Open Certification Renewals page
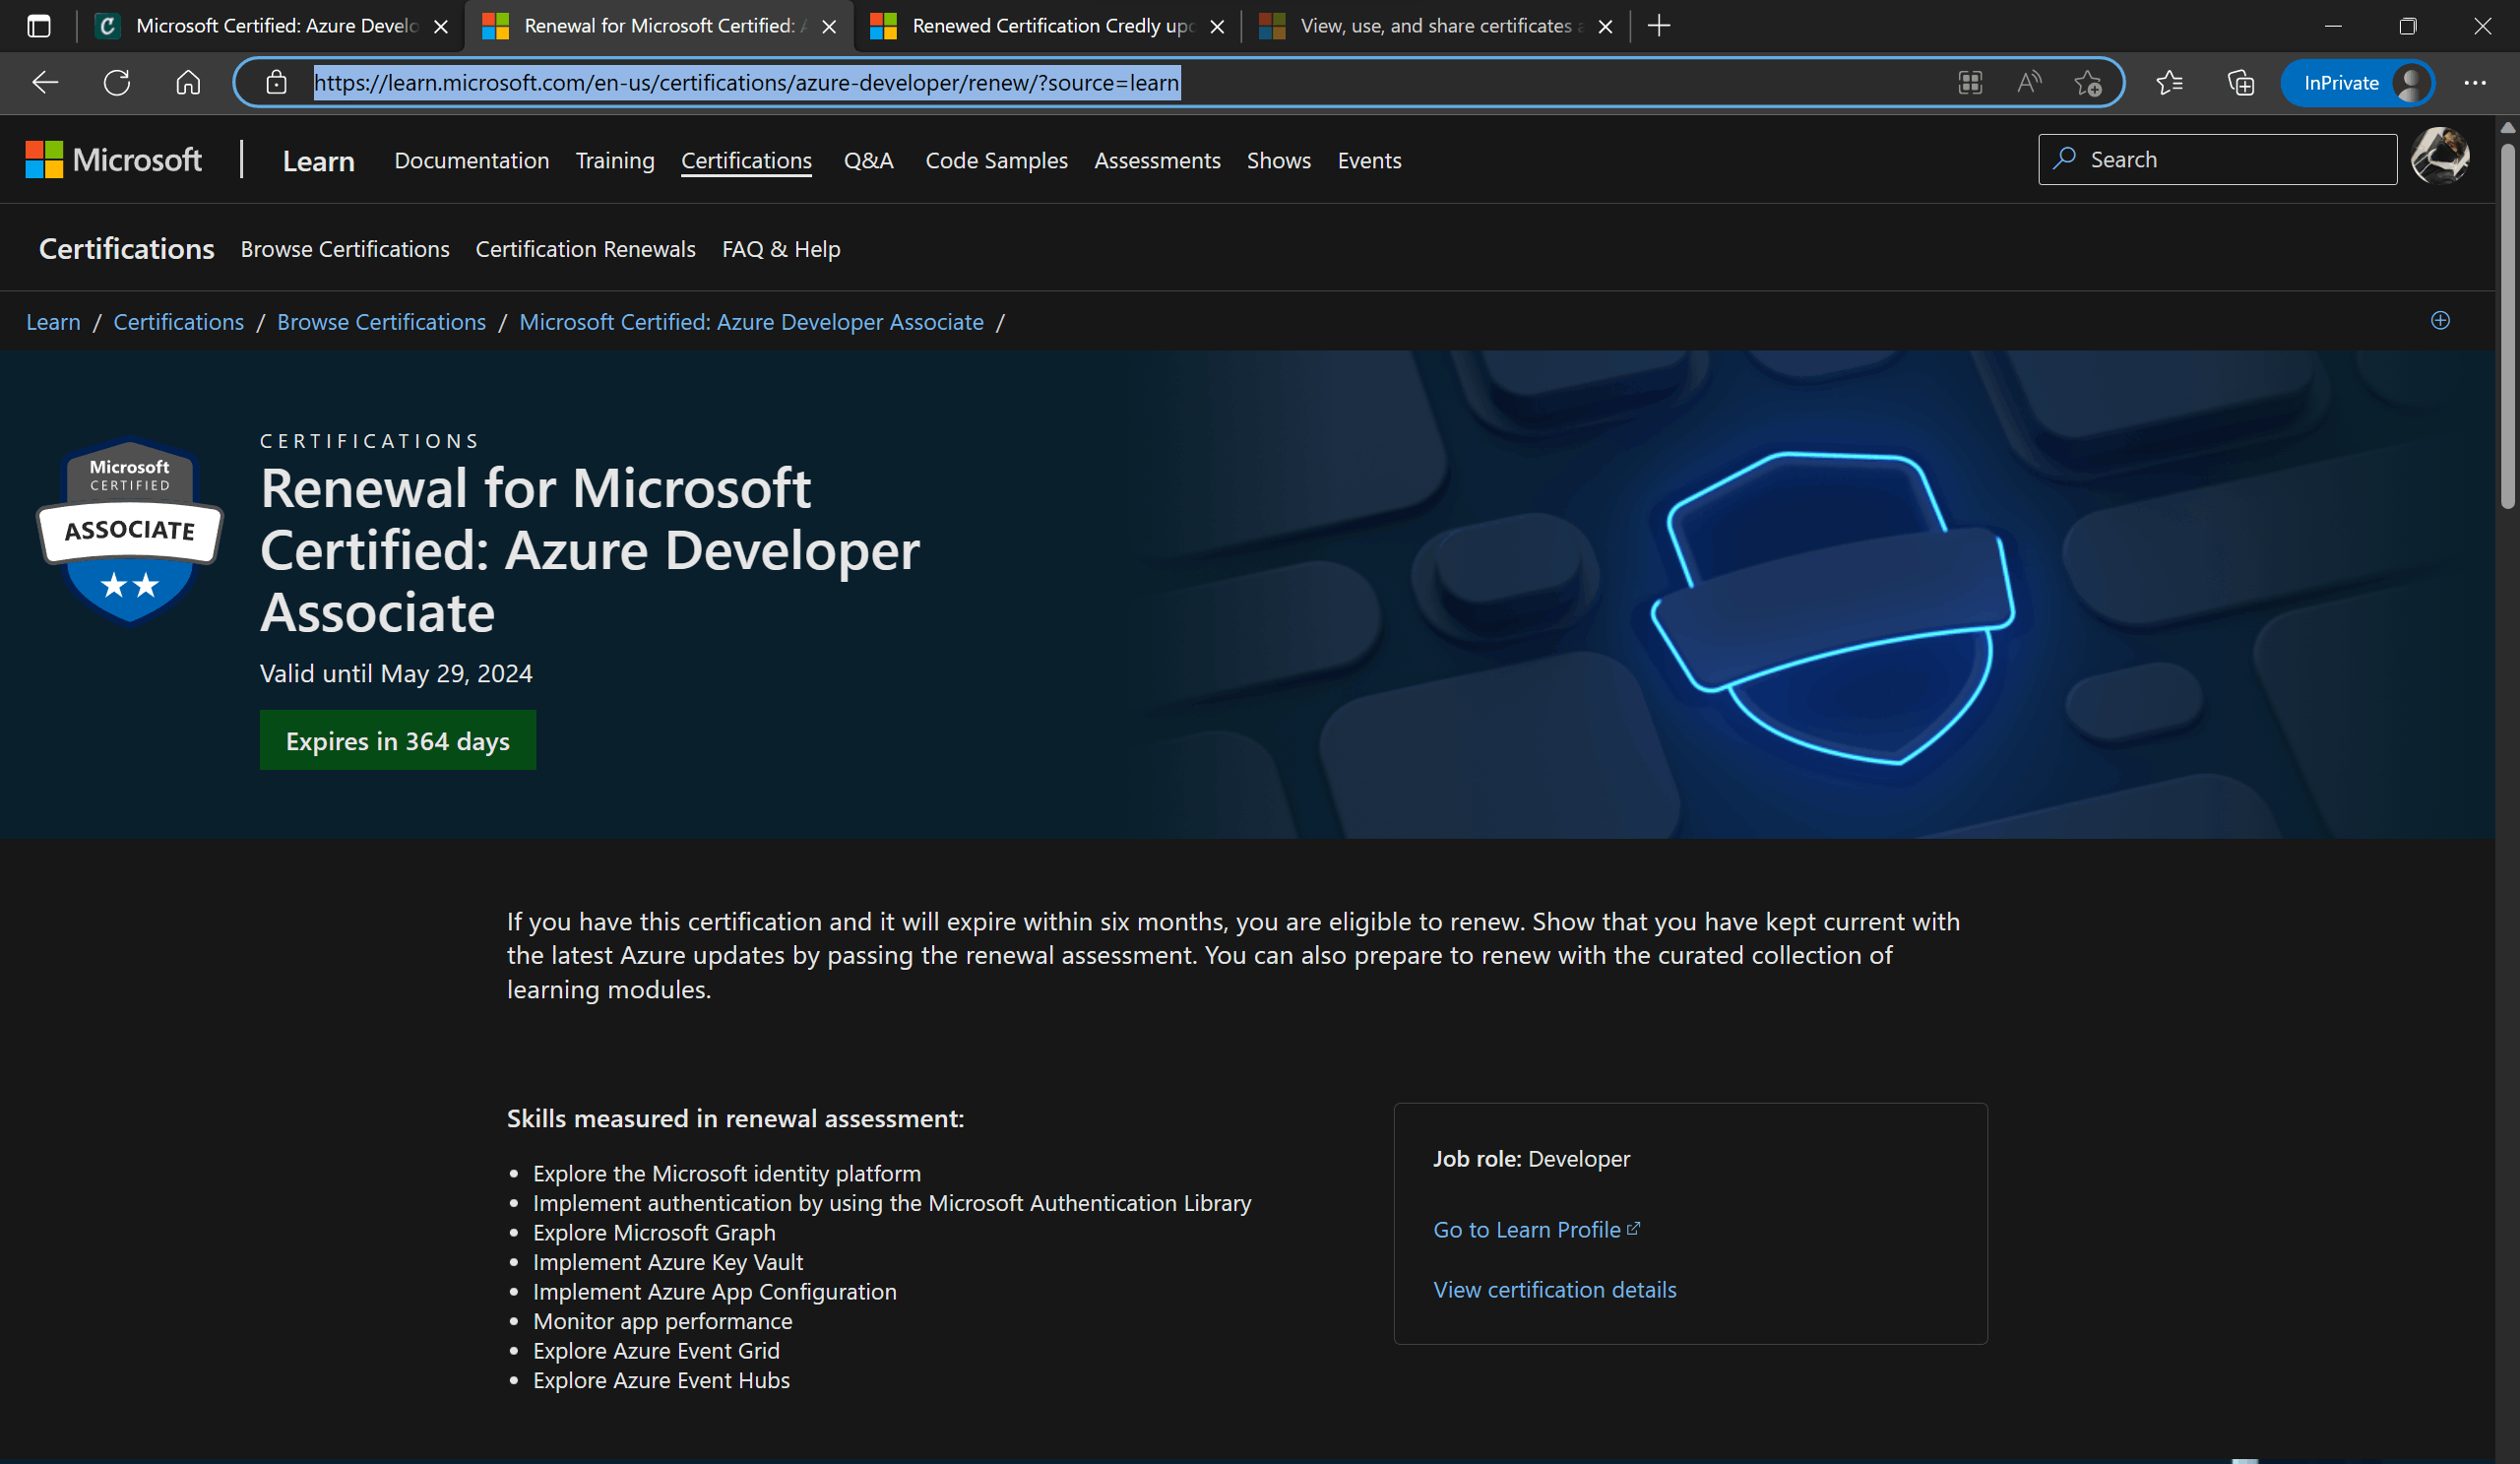Screen dimensions: 2520x1464 [585, 249]
